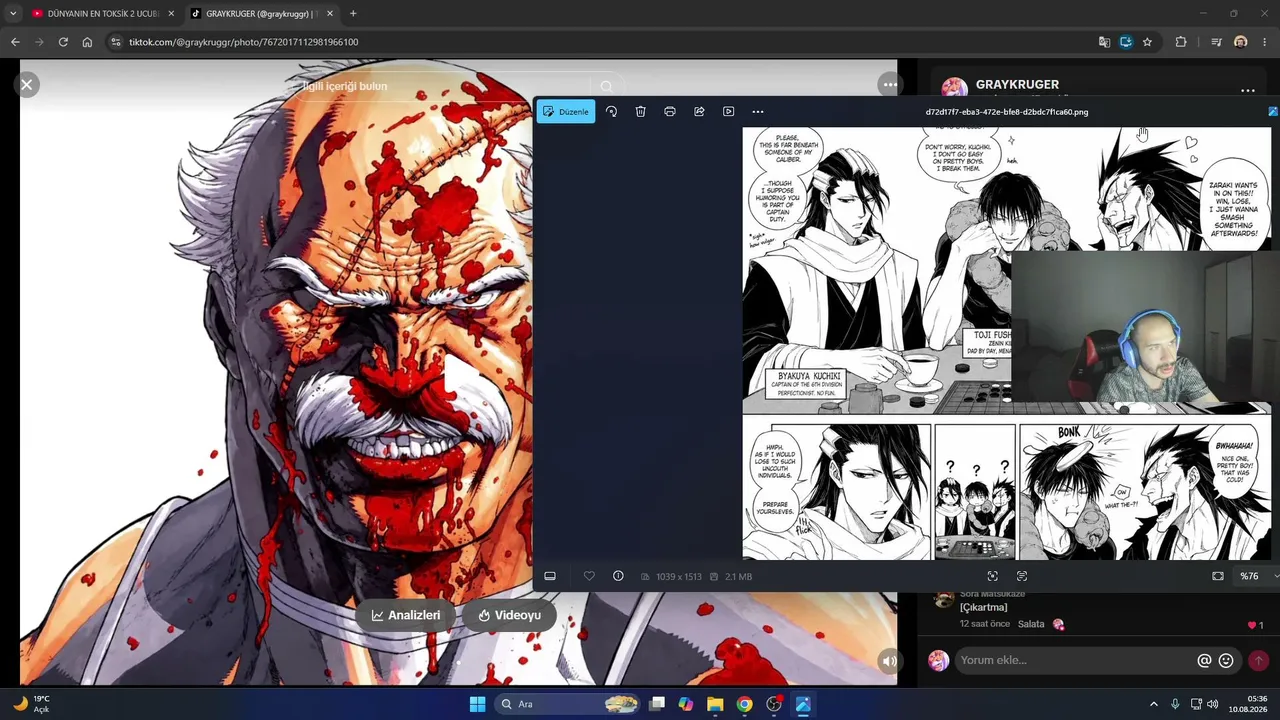Open Chrome media controls icon

[1216, 42]
